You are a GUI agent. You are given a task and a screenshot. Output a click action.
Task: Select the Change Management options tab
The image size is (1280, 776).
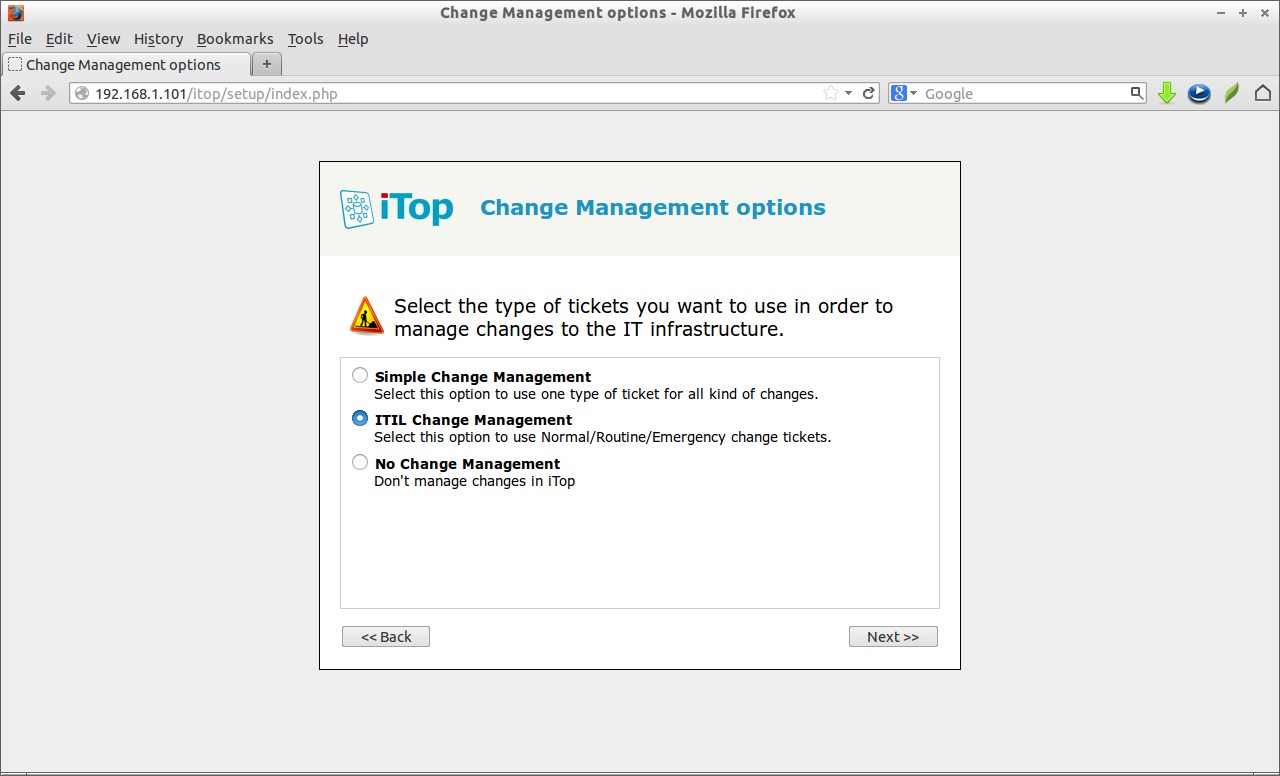click(126, 64)
